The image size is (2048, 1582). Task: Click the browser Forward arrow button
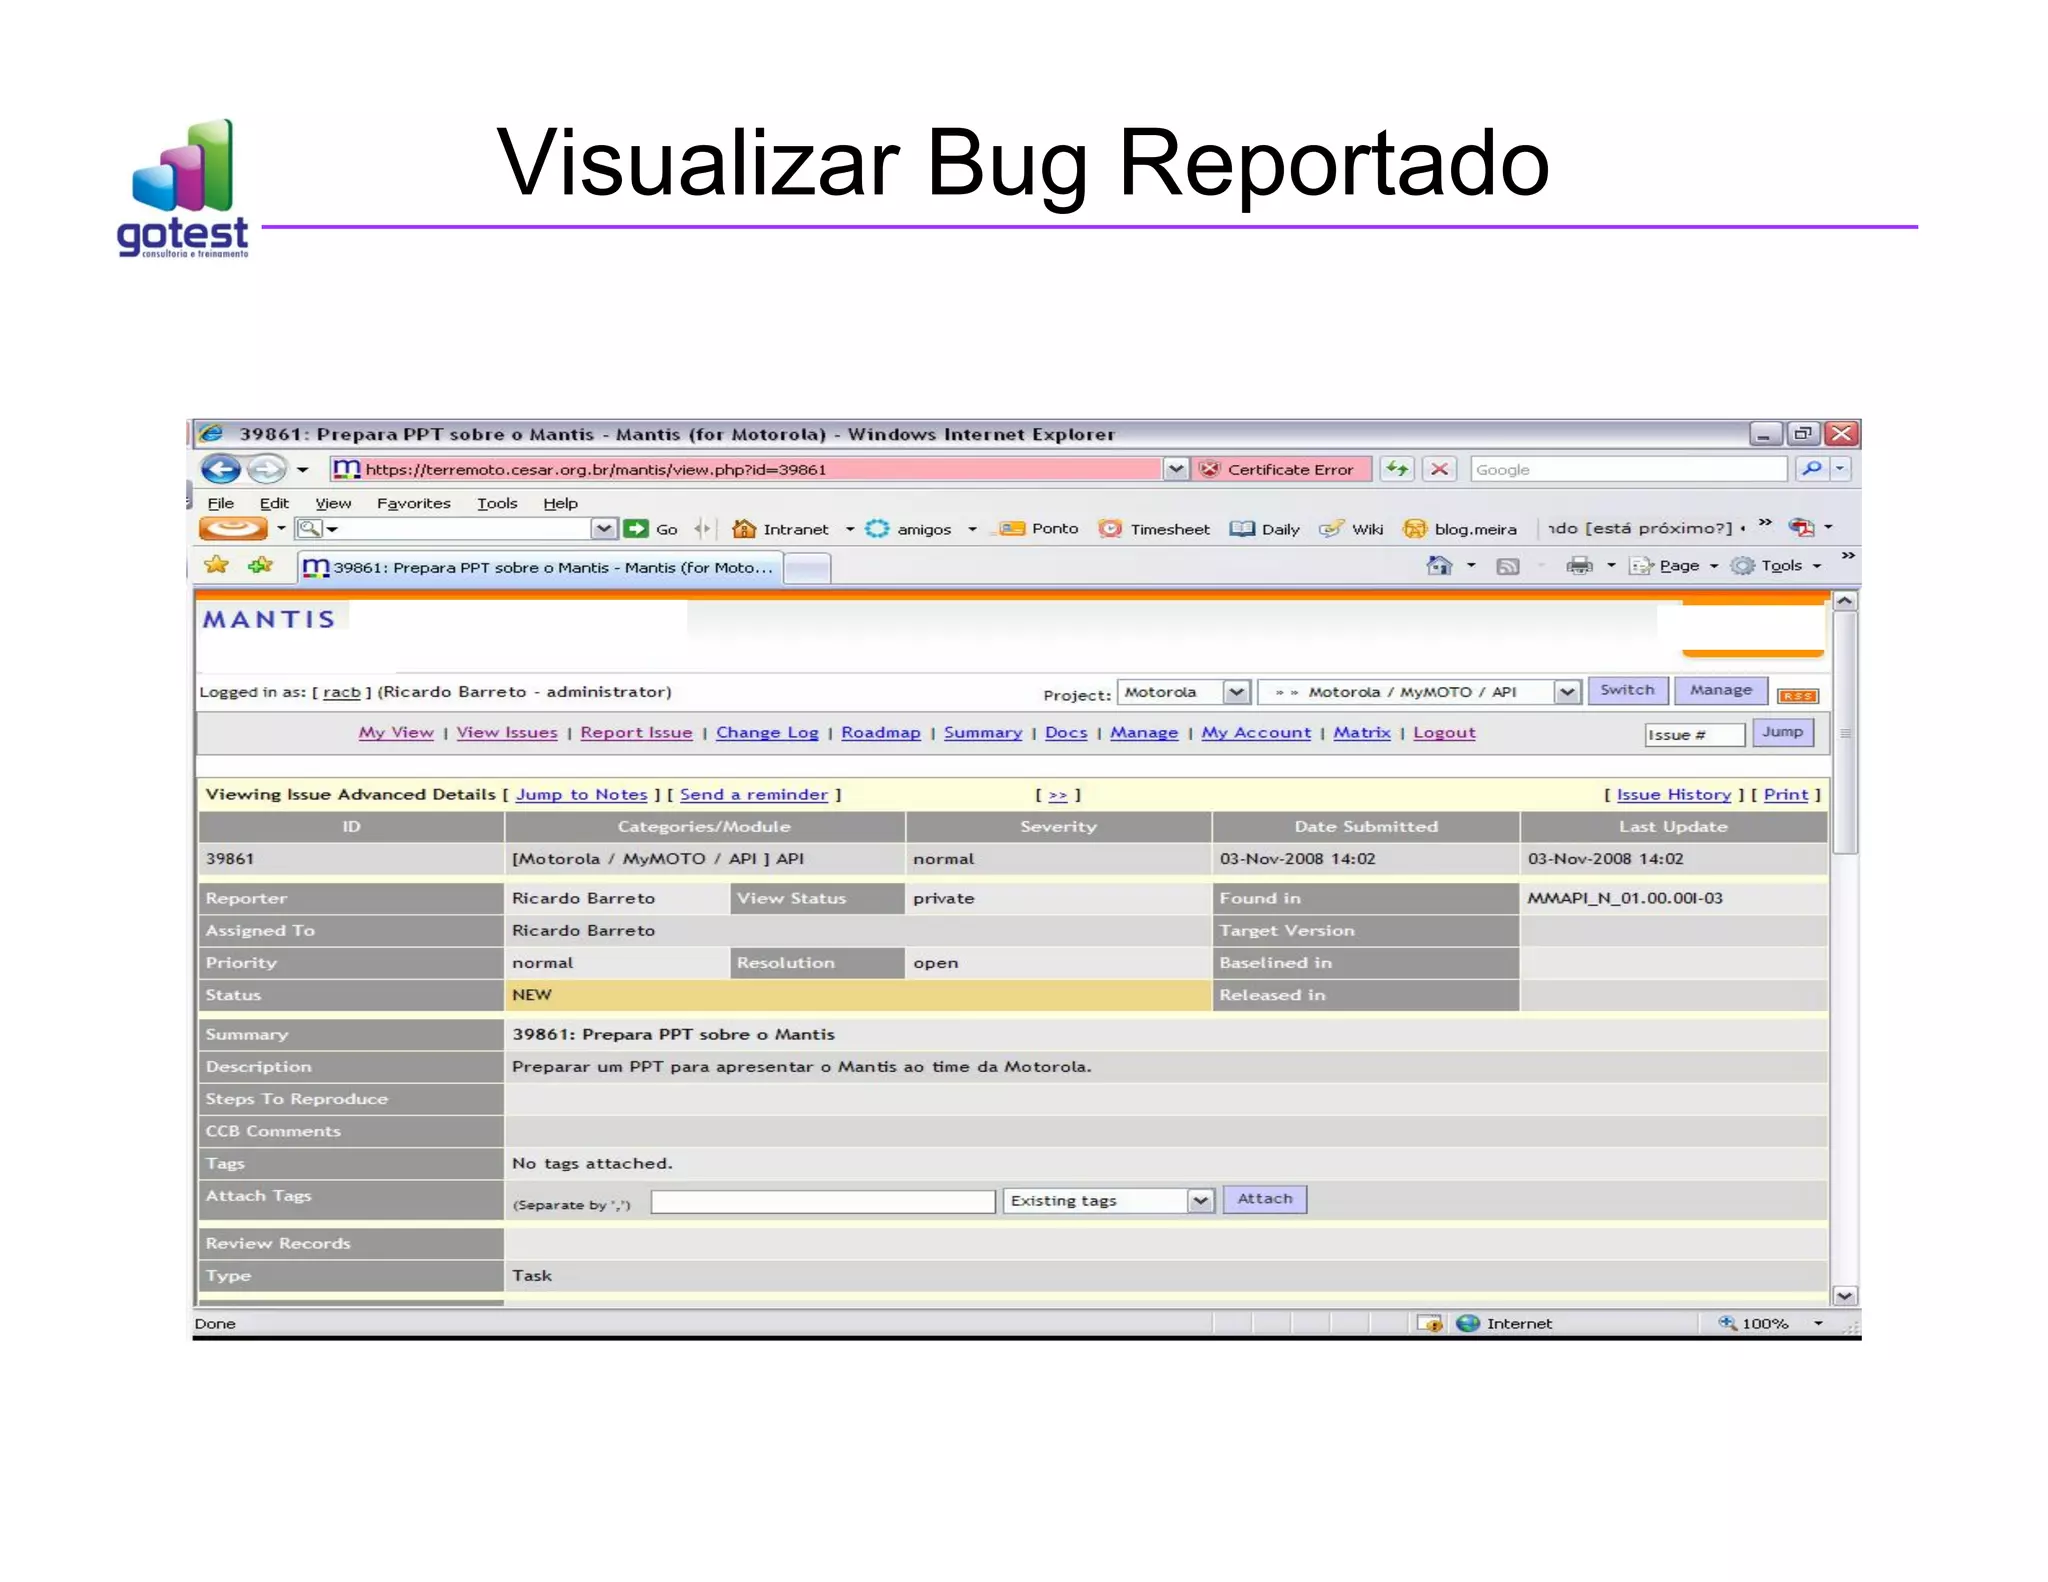point(266,469)
